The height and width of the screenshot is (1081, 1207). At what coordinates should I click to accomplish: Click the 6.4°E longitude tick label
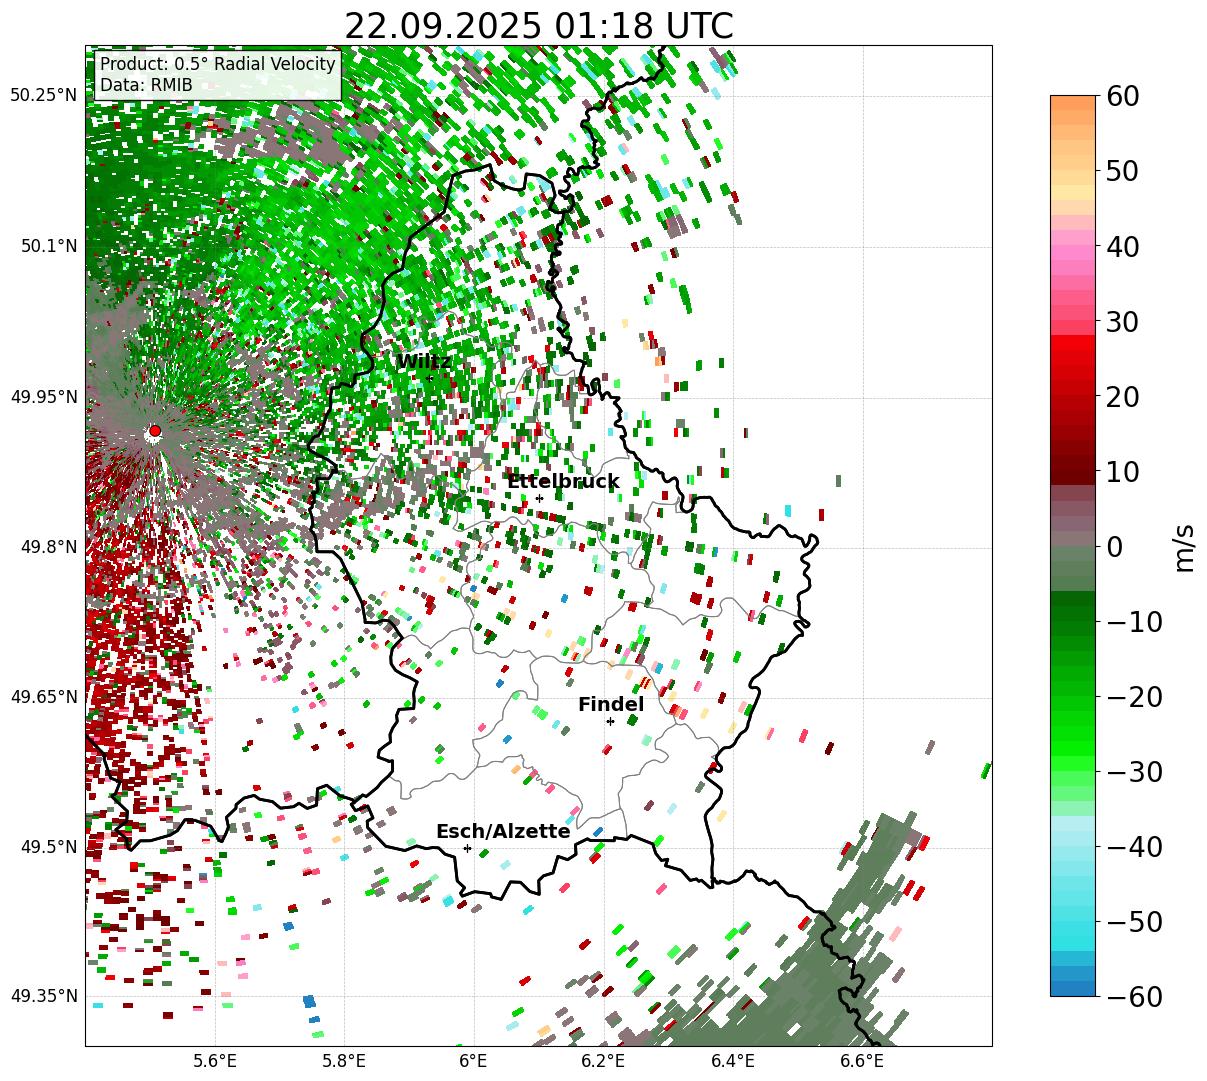[x=733, y=1063]
